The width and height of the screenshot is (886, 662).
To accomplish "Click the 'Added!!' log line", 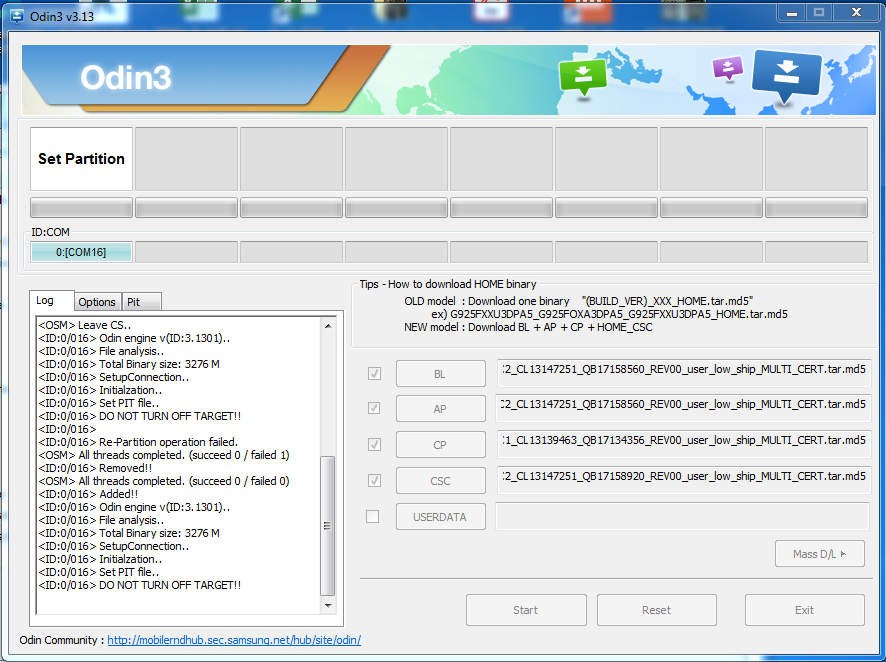I will [x=89, y=494].
